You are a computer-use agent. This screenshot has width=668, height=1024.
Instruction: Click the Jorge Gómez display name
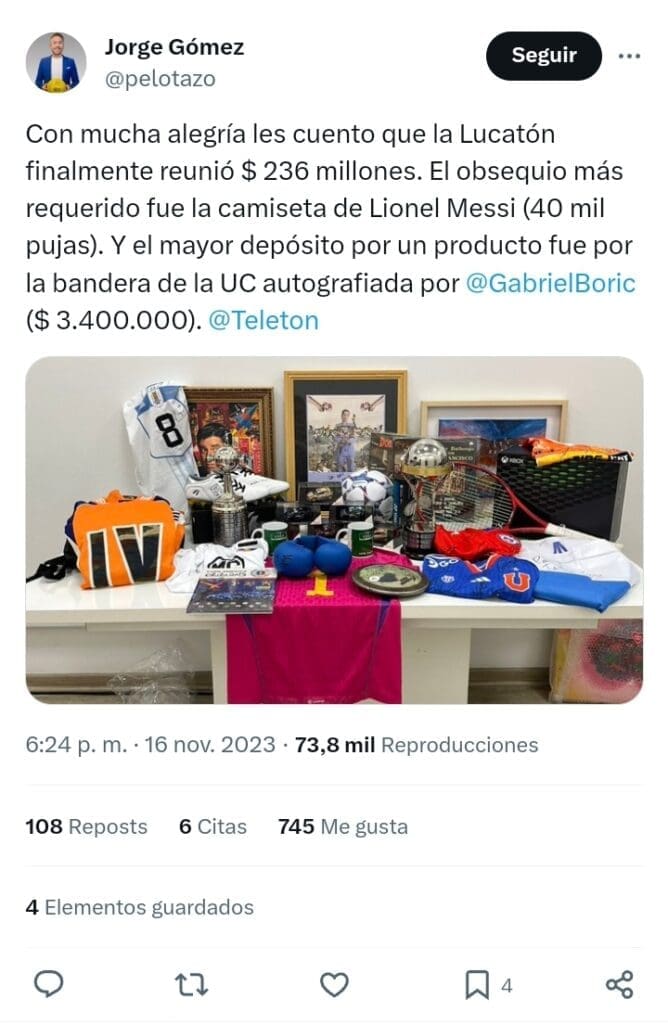(x=174, y=47)
